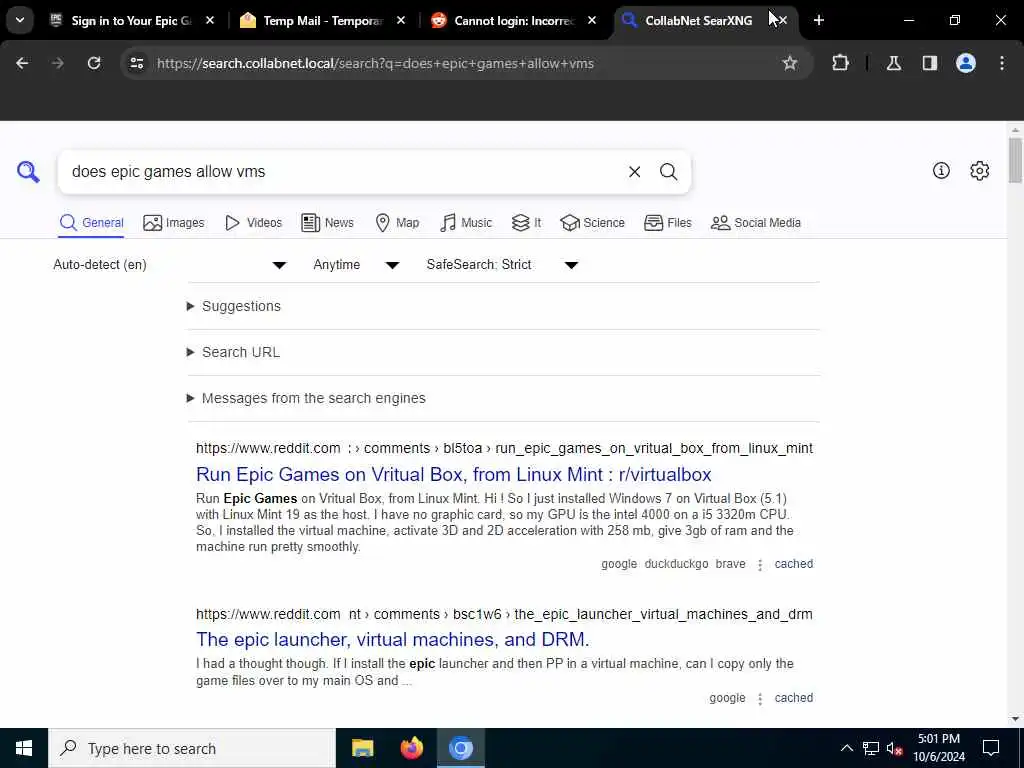Close the Sign in to Epic tab
1024x768 pixels.
coord(210,20)
